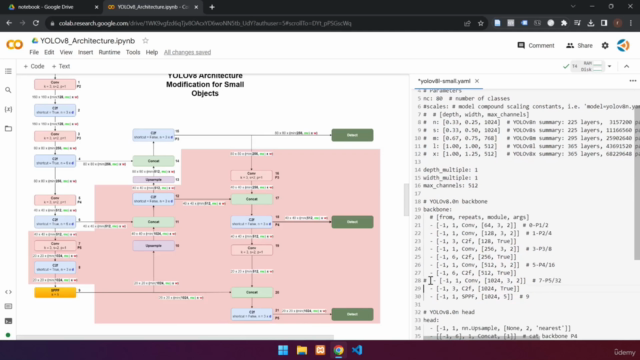Screen dimensions: 640x360
Task: Open the Find and replace search icon
Action: (8, 90)
